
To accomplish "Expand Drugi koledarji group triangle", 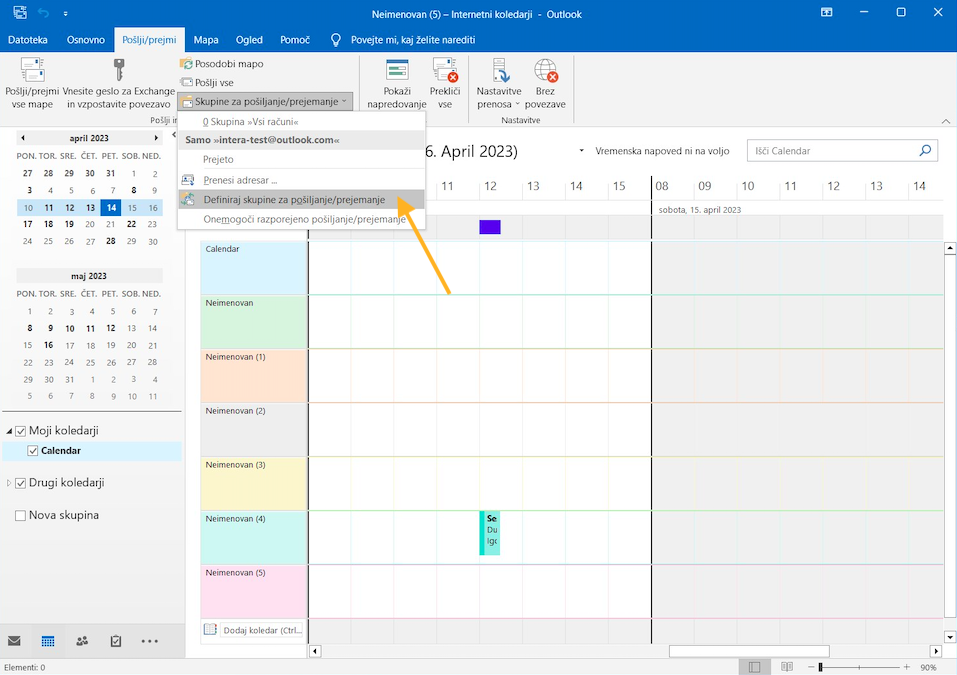I will pyautogui.click(x=9, y=483).
